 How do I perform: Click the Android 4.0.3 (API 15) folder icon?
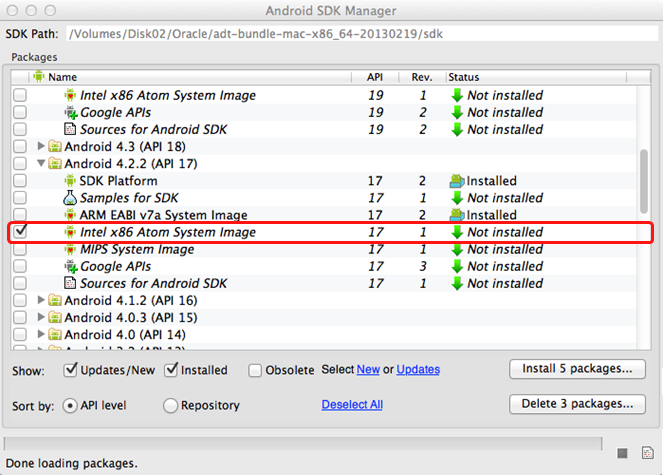coord(54,318)
